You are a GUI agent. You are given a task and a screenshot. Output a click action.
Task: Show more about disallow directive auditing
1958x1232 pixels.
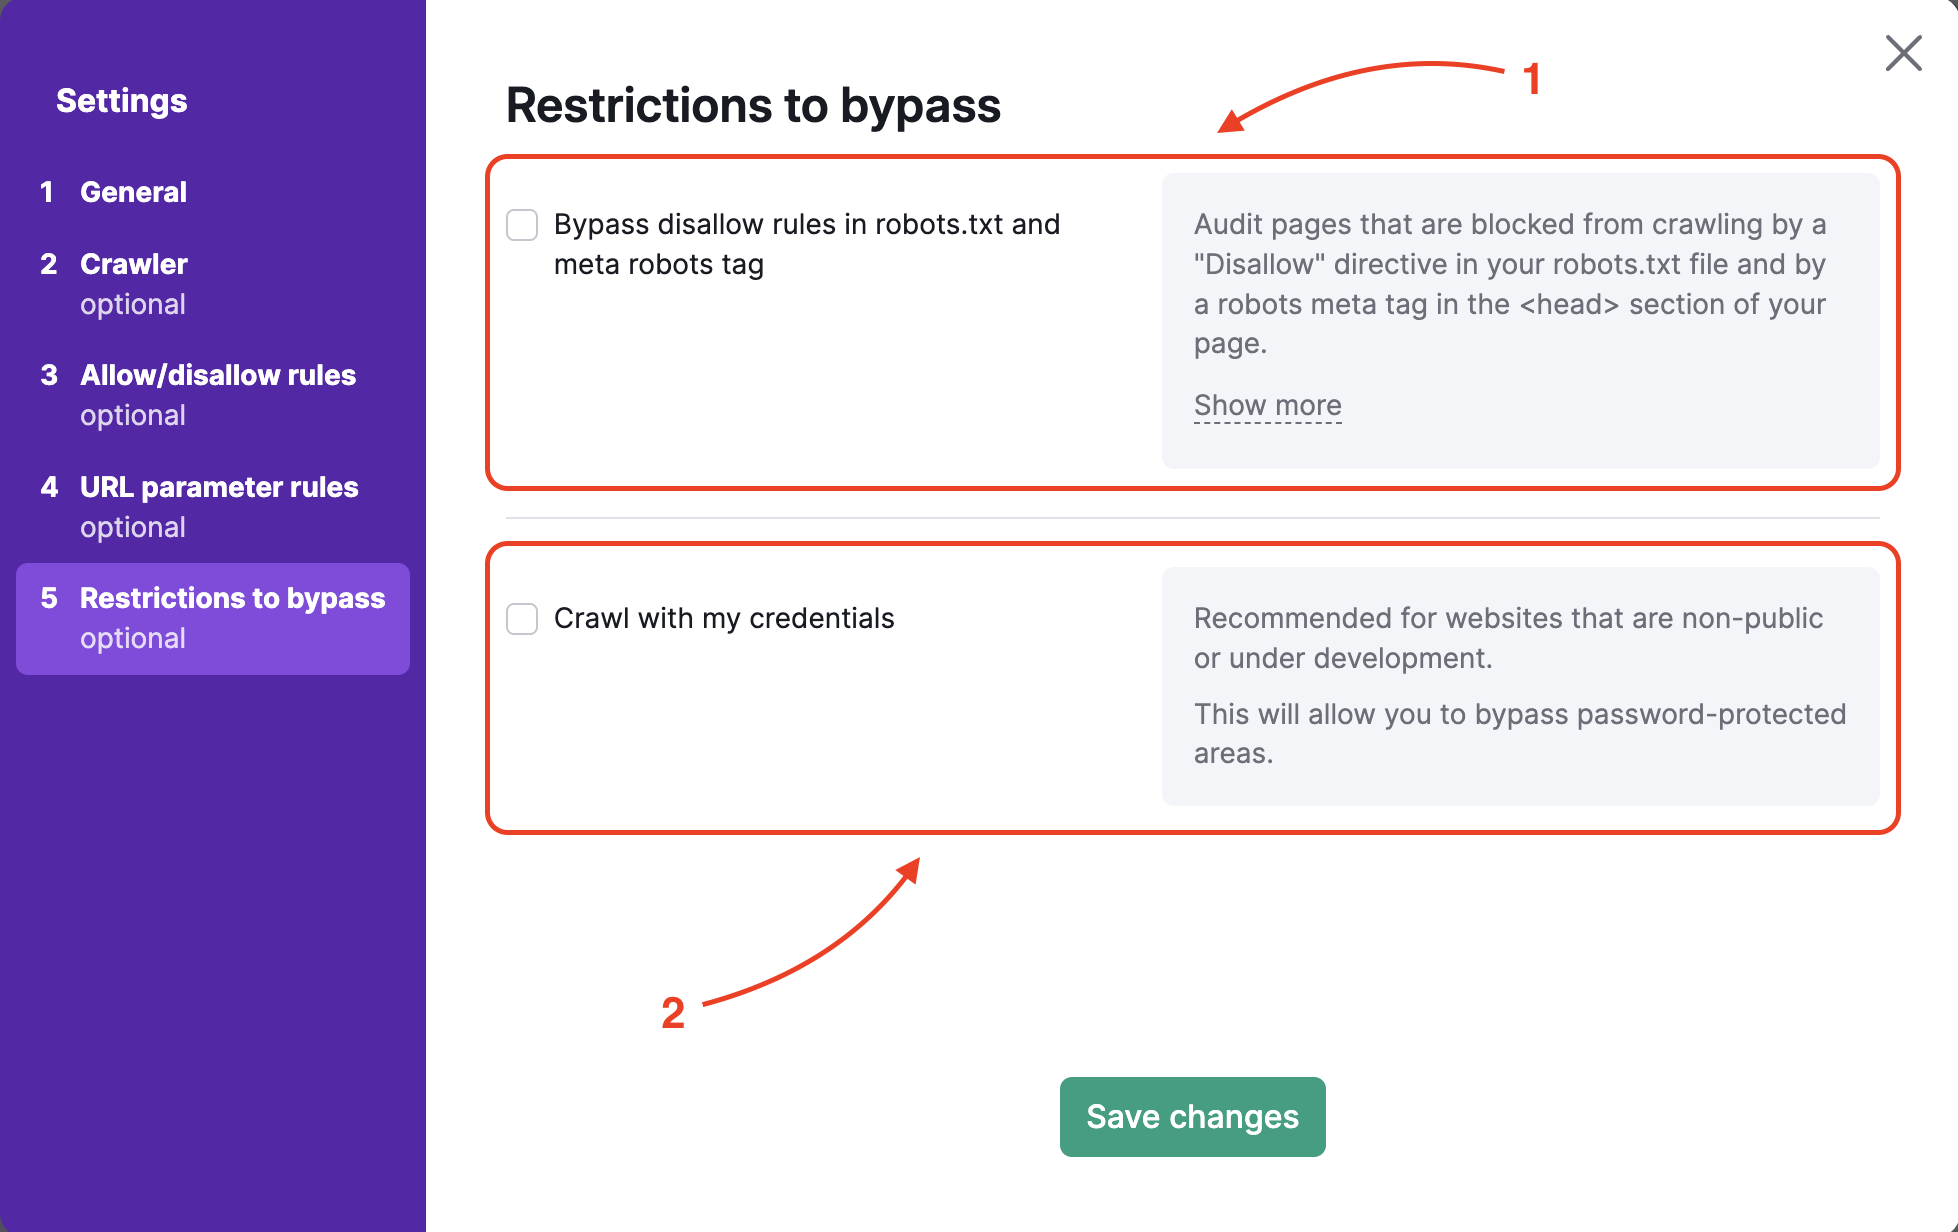point(1266,405)
